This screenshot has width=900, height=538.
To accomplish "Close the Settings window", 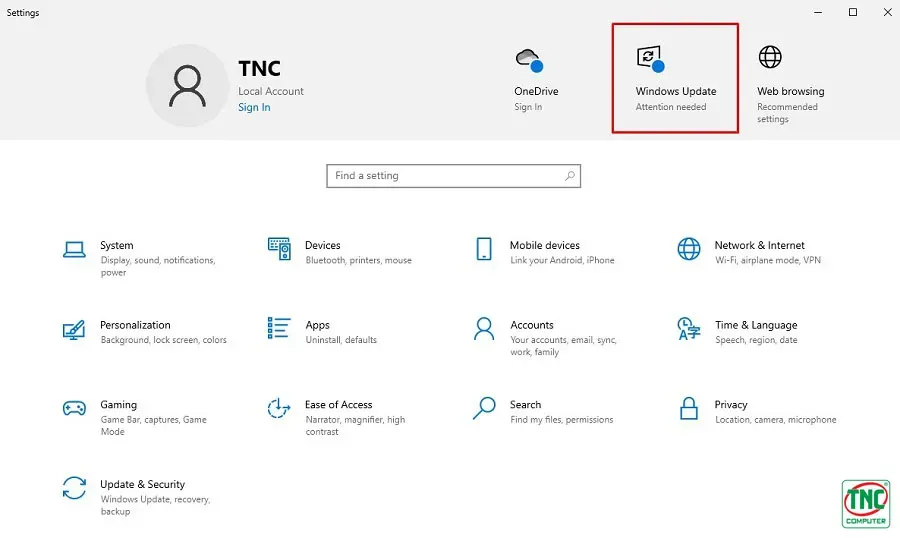I will click(x=887, y=12).
